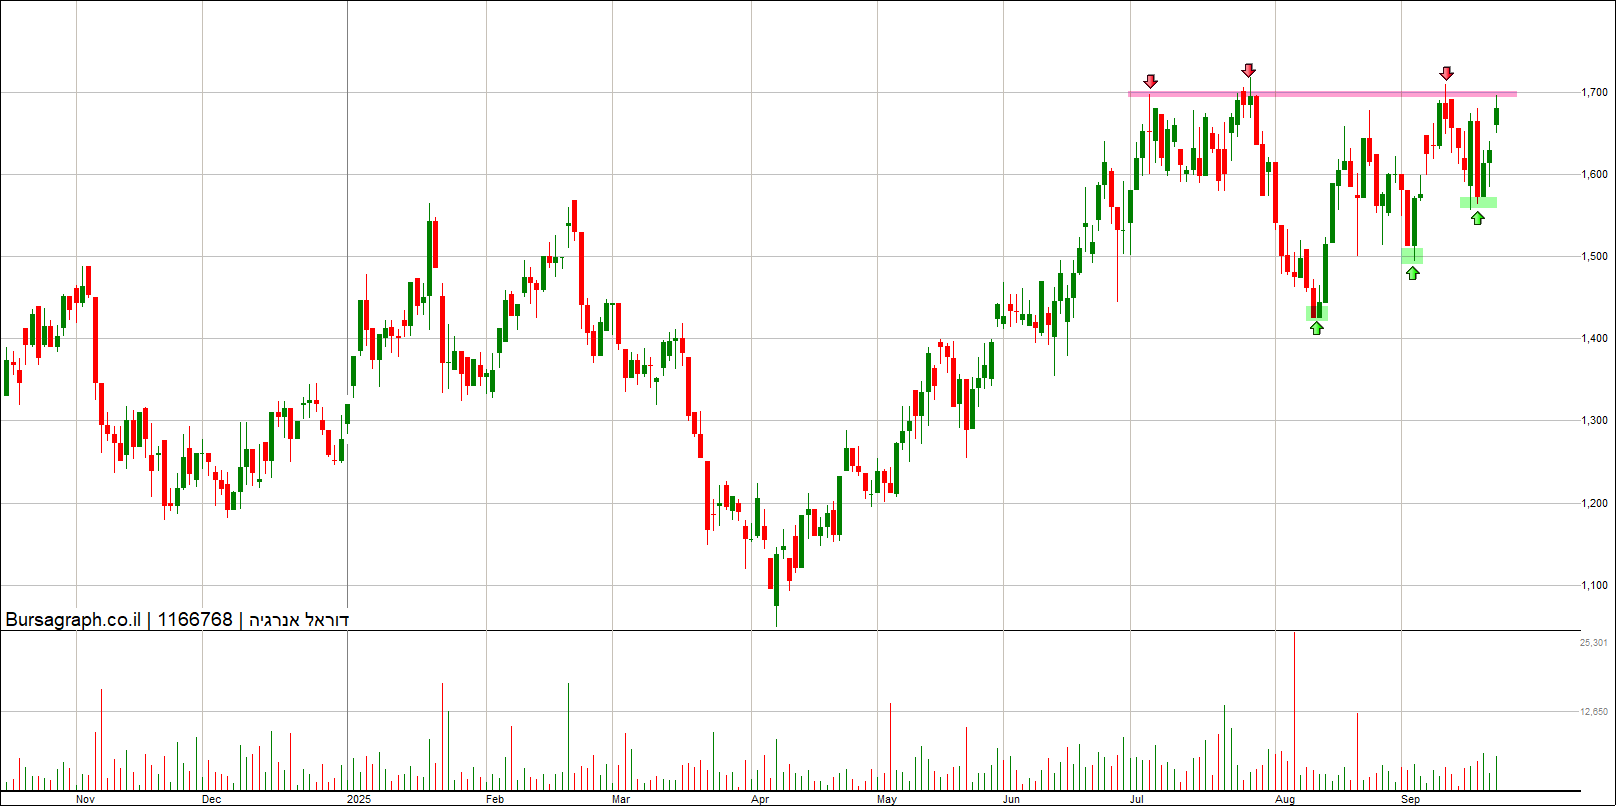Click the green buy arrow under mid-September low
This screenshot has width=1616, height=806.
(x=1478, y=218)
